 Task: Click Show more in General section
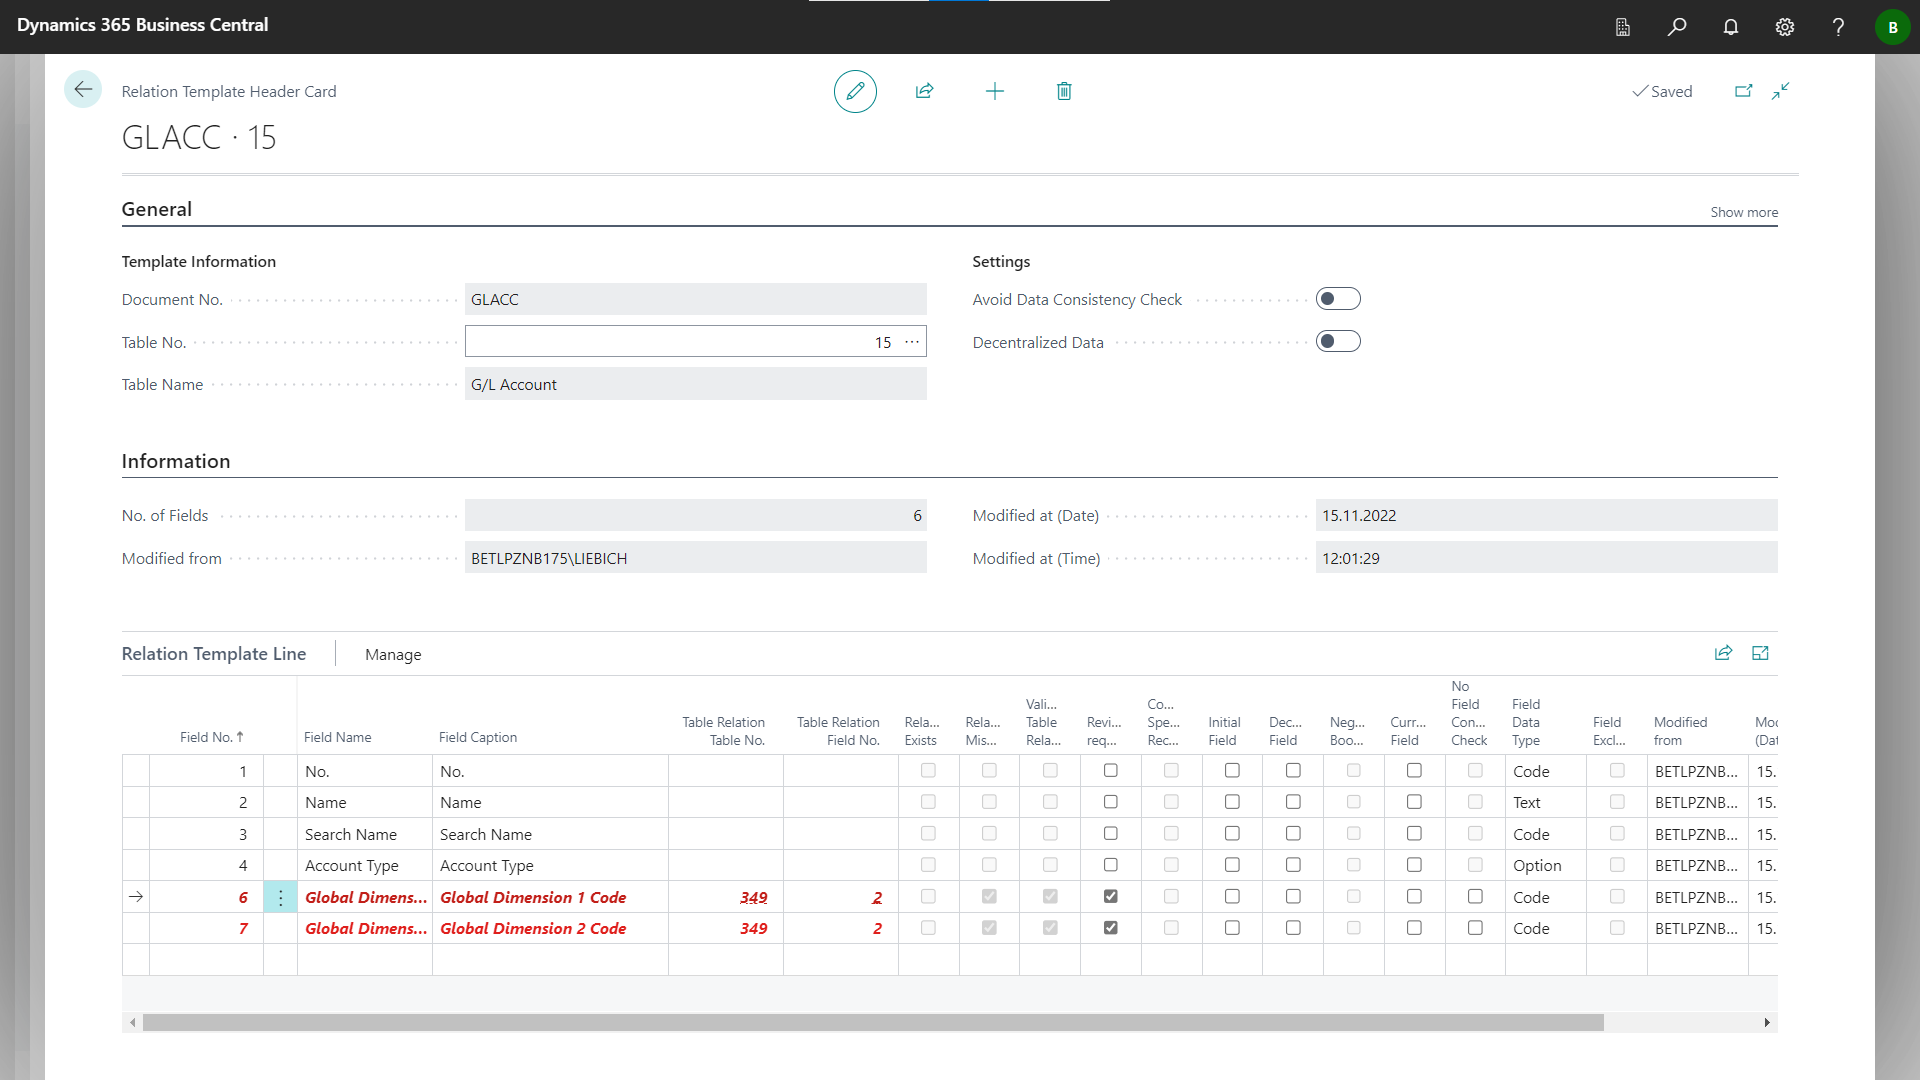[1743, 212]
